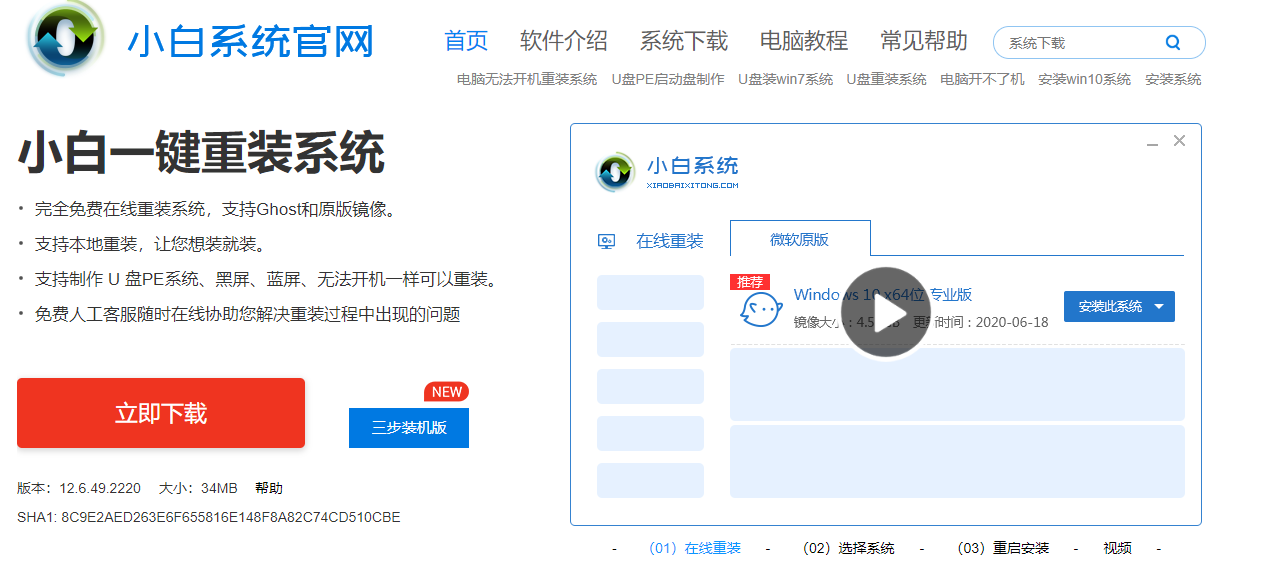Open the 软件介绍 menu item
Image resolution: width=1280 pixels, height=570 pixels.
(x=564, y=41)
